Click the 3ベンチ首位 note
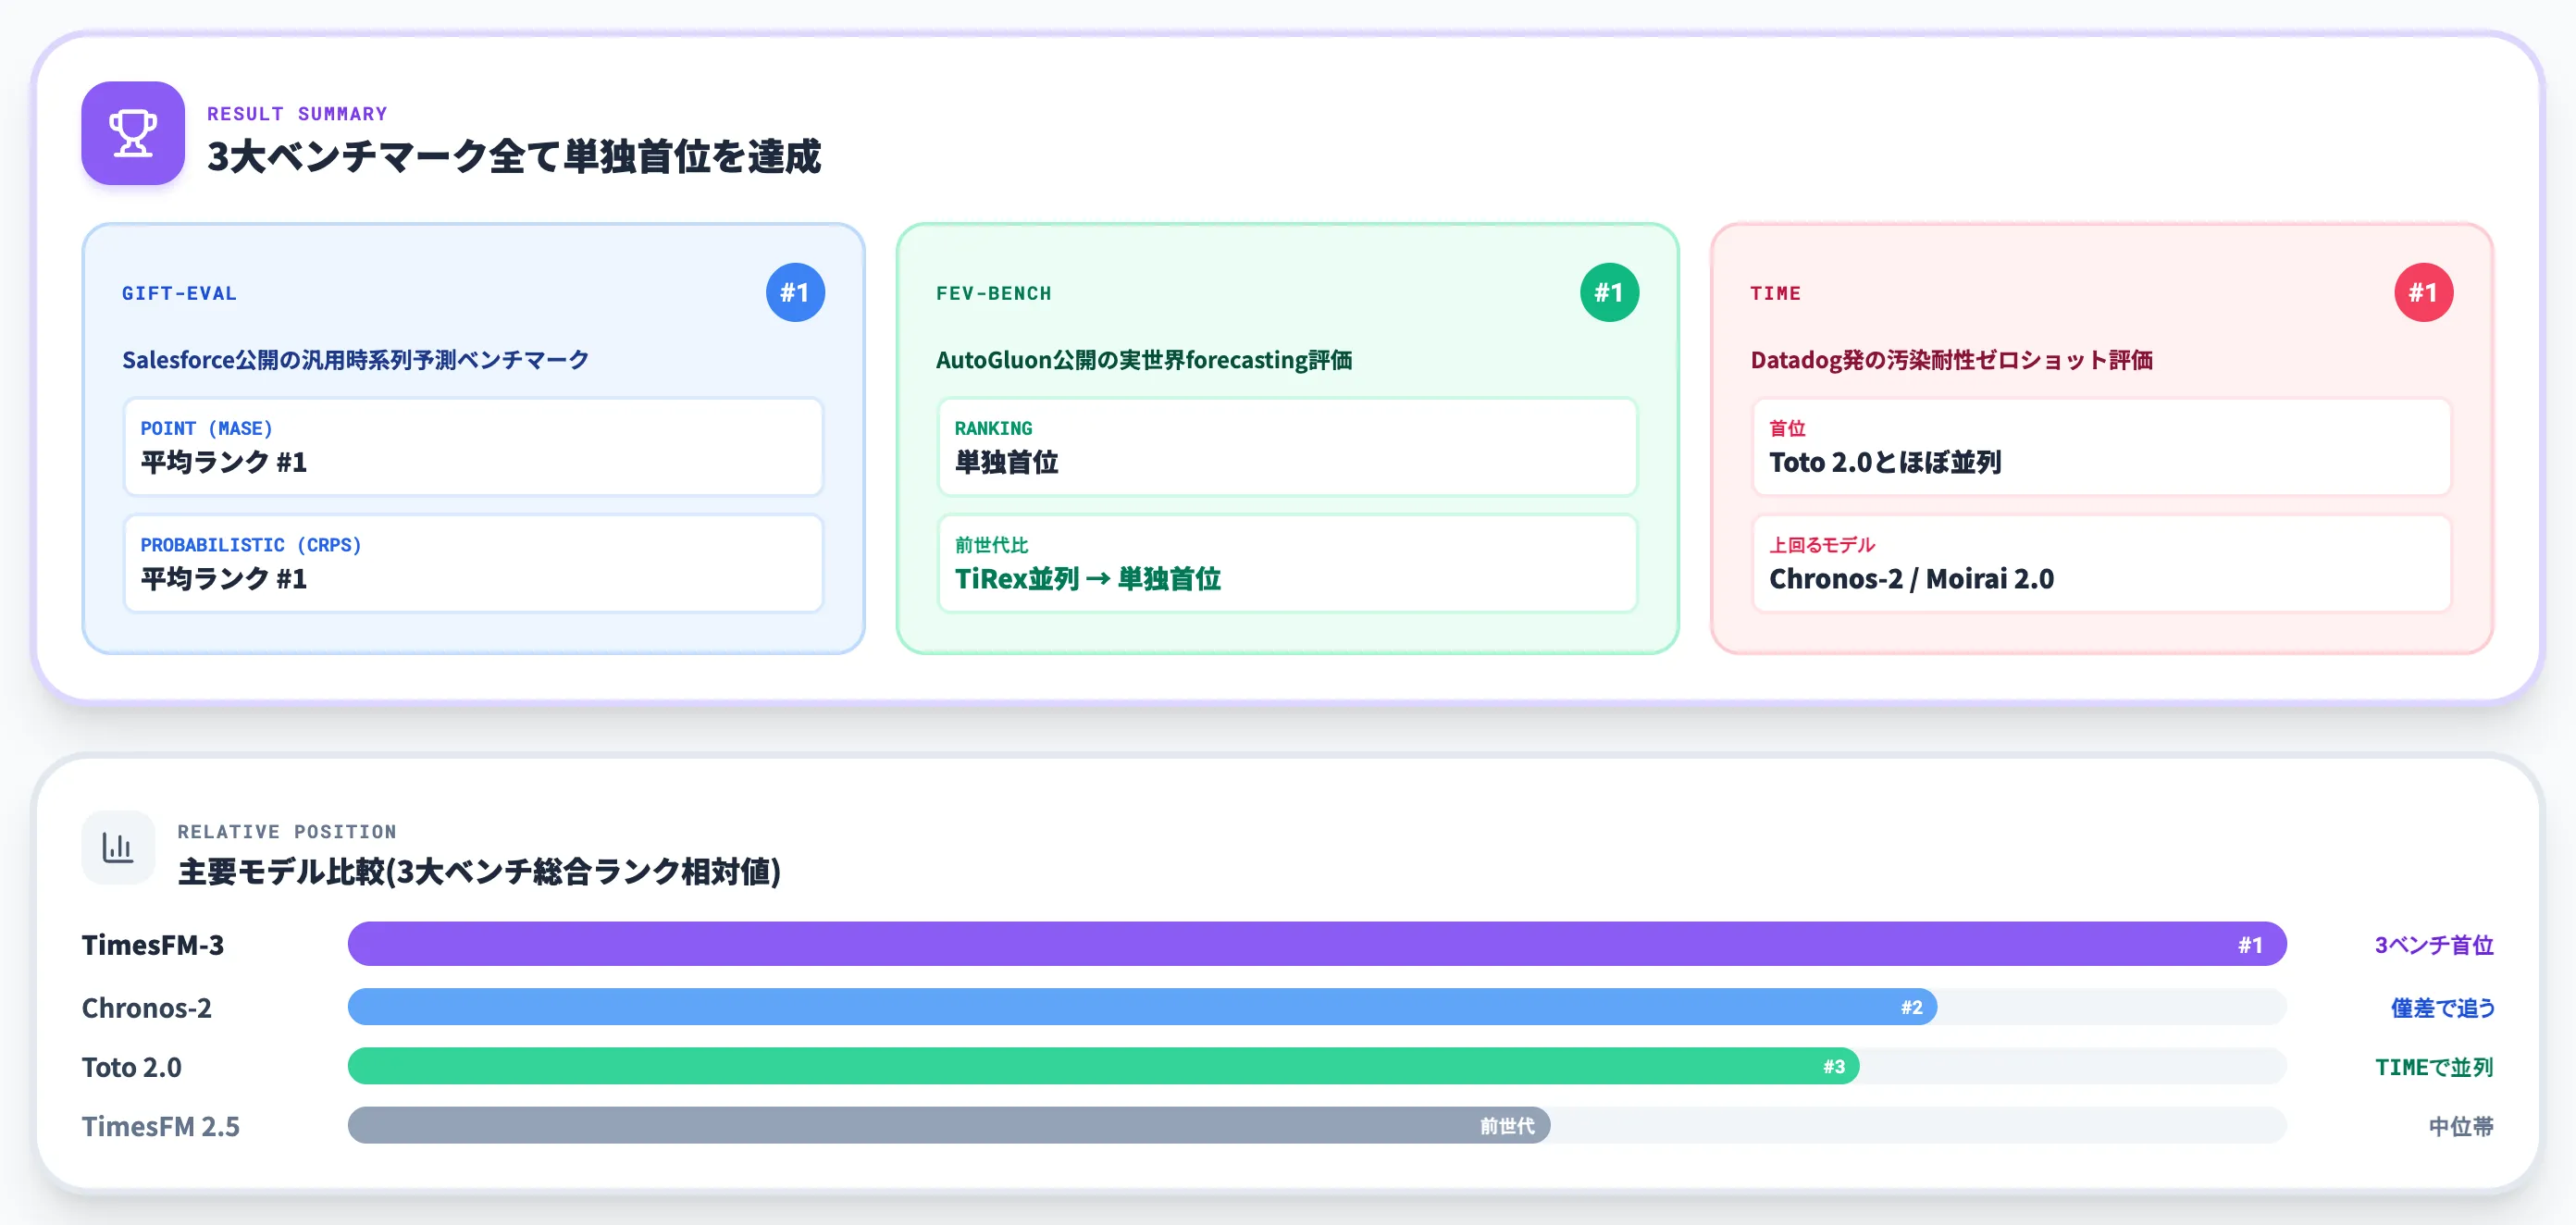Screen dimensions: 2576x1225 pos(2434,945)
